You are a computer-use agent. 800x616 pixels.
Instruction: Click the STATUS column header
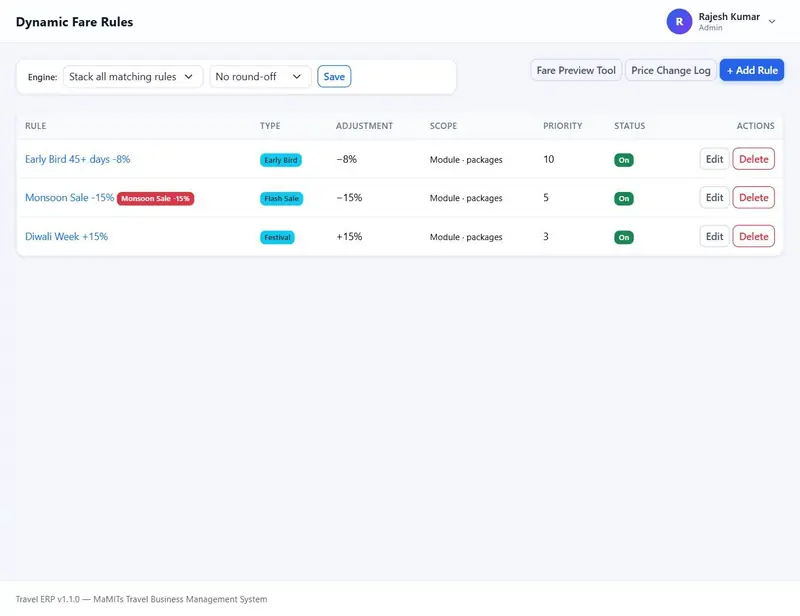point(630,126)
